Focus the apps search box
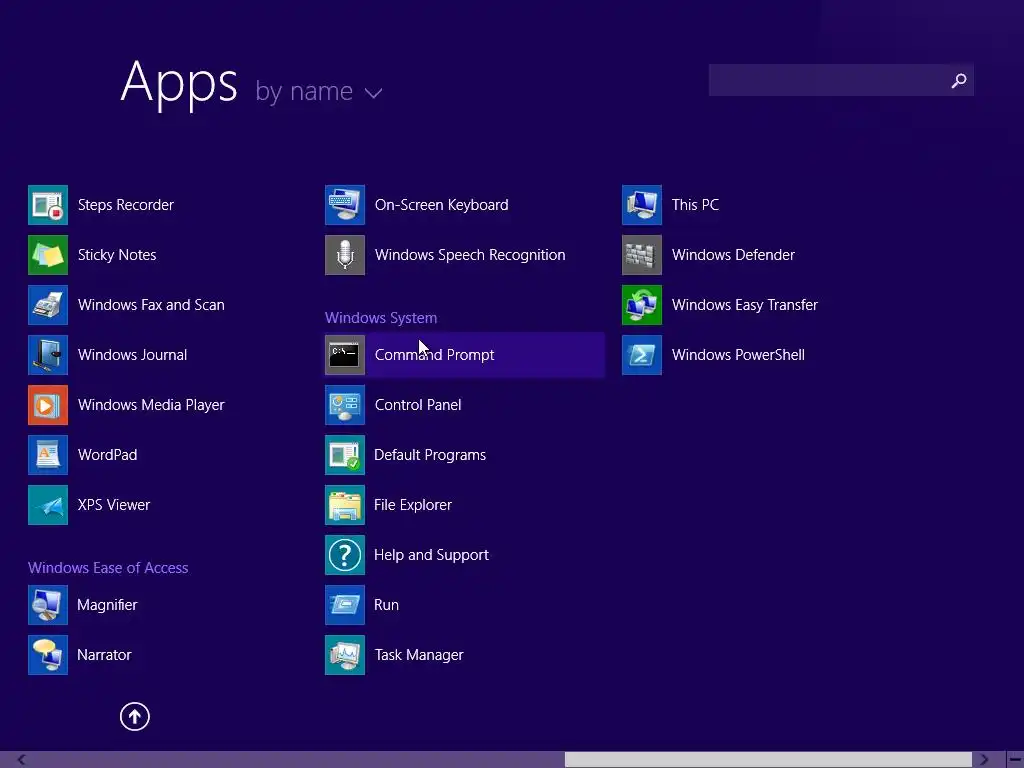The image size is (1024, 768). pyautogui.click(x=841, y=80)
